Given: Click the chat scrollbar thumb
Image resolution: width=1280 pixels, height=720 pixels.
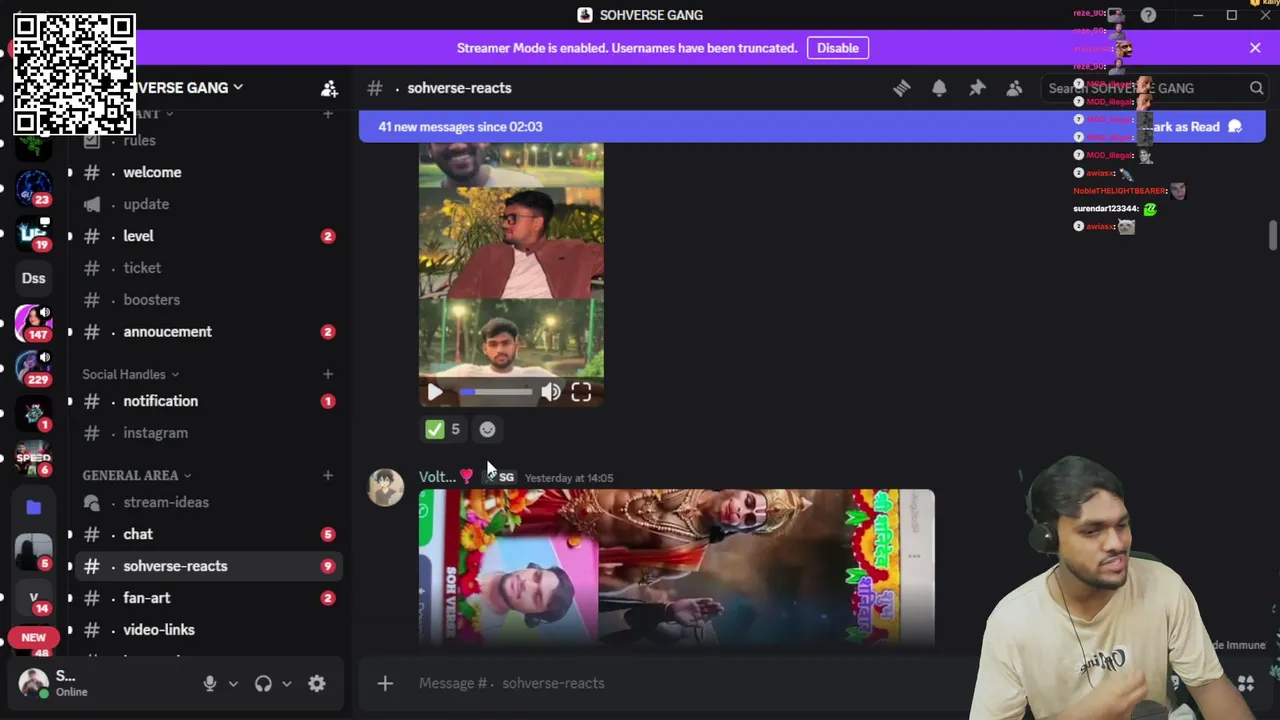Looking at the screenshot, I should [1272, 236].
